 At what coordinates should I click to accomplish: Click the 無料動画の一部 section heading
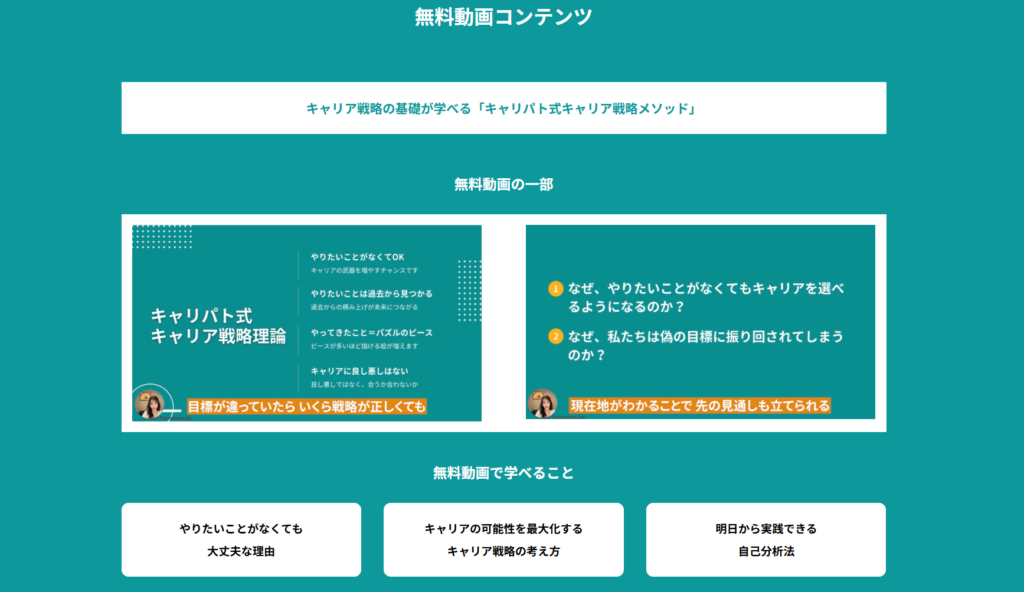tap(503, 184)
